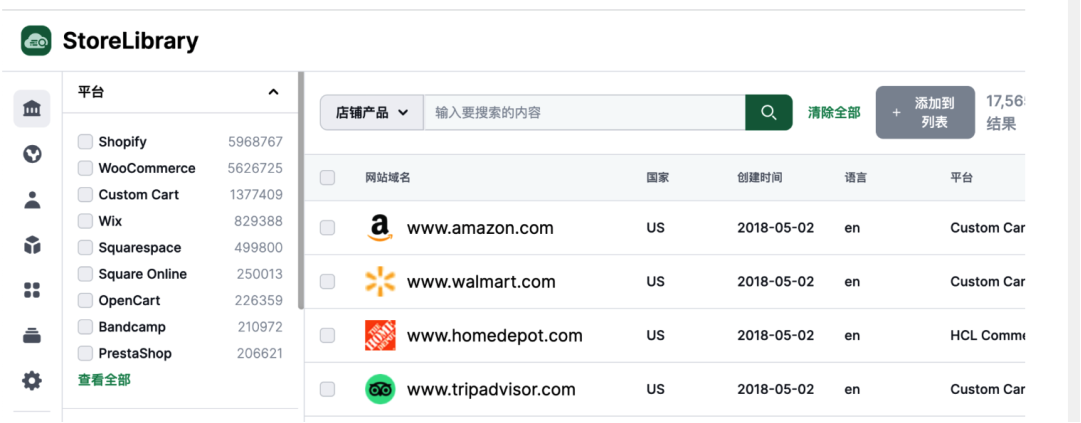Screen dimensions: 1081x423
Task: Click the 清除全部 link
Action: point(834,113)
